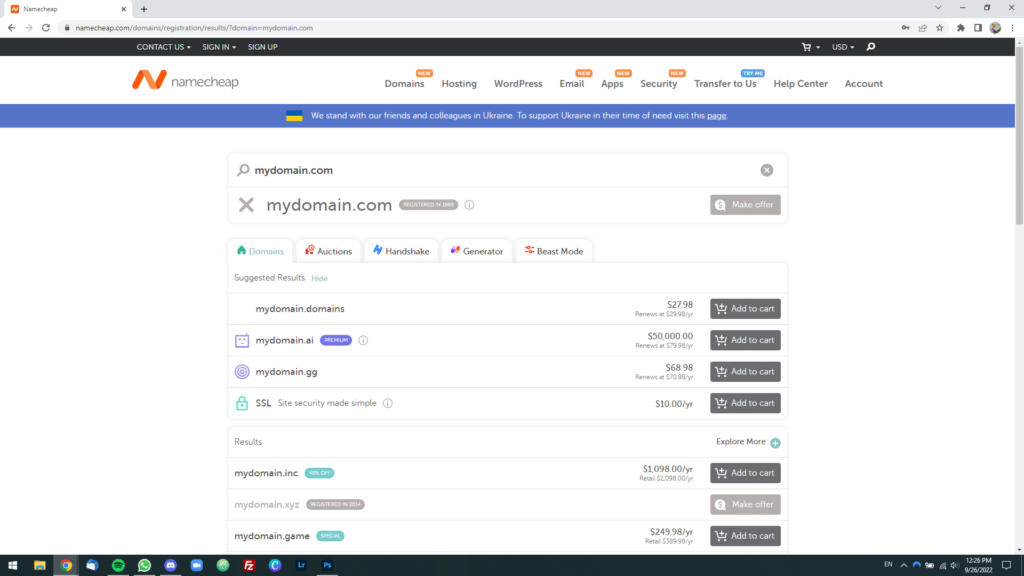
Task: Open Chrome three-dot menu
Action: tap(1012, 28)
